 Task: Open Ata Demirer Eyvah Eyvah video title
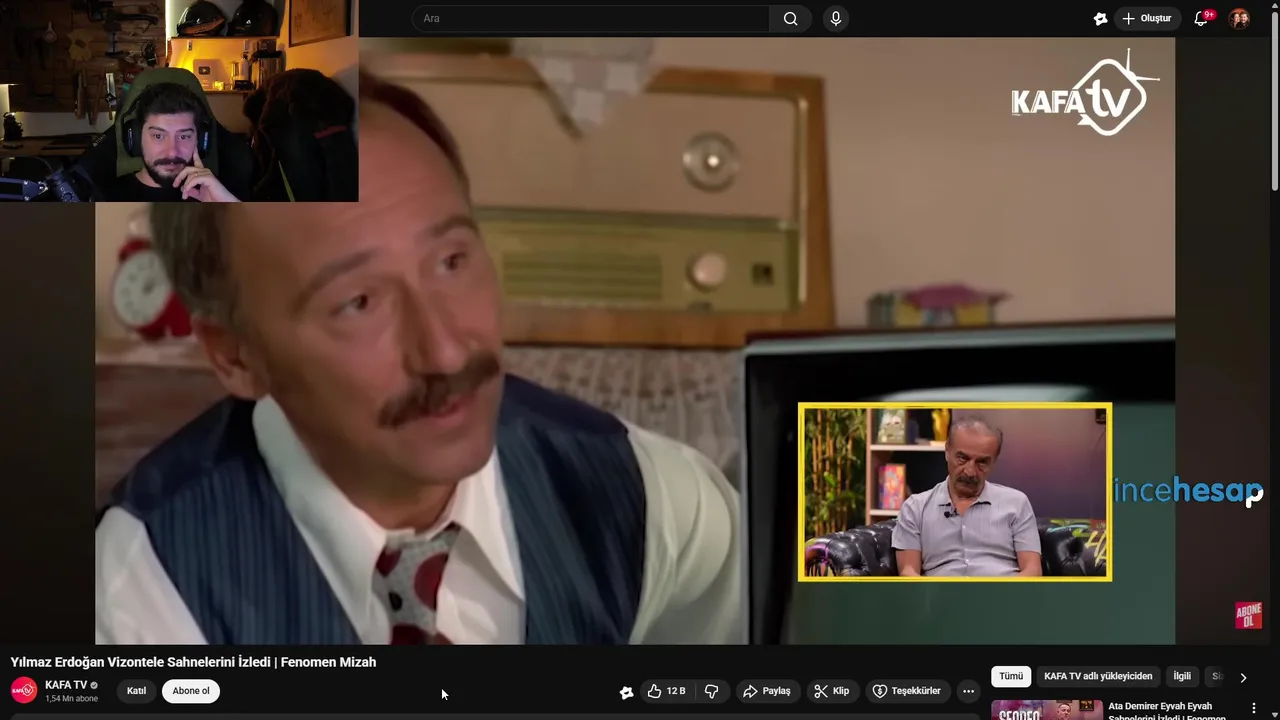click(x=1167, y=711)
